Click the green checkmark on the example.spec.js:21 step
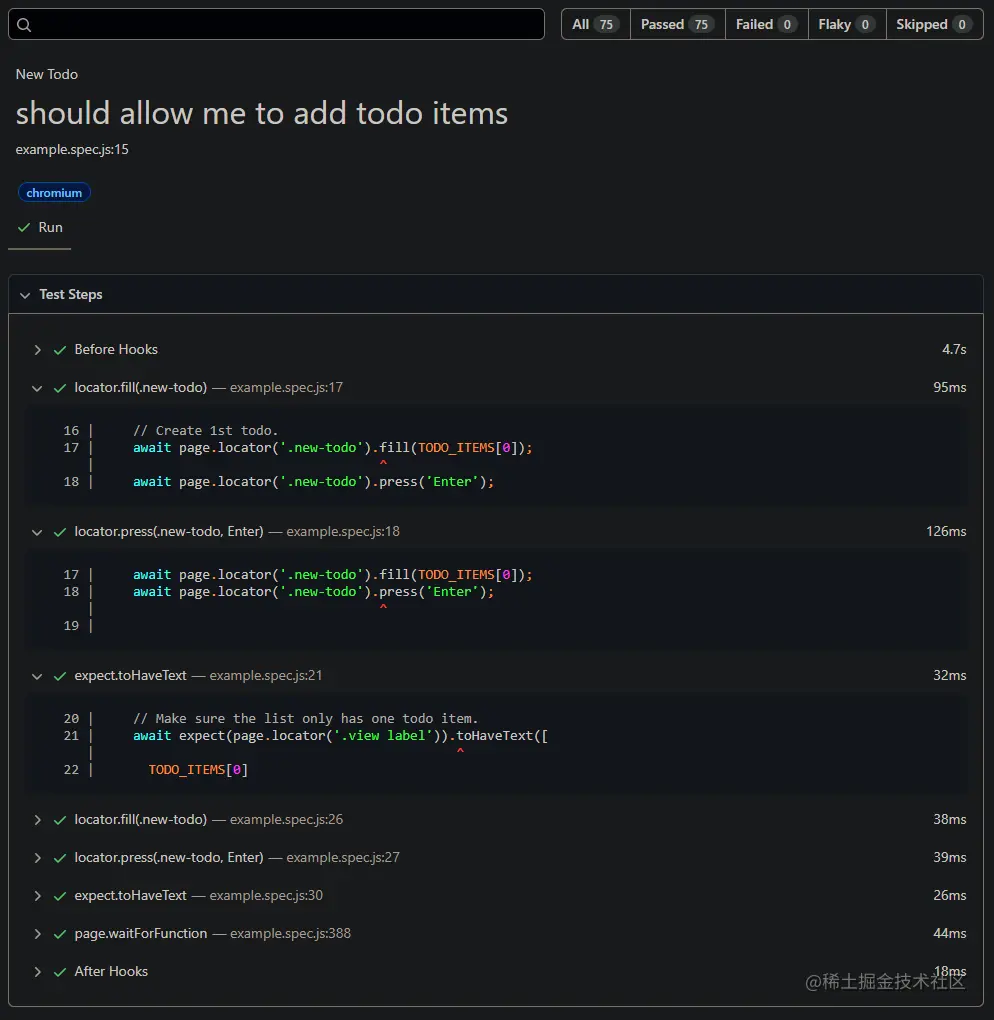 click(x=60, y=676)
